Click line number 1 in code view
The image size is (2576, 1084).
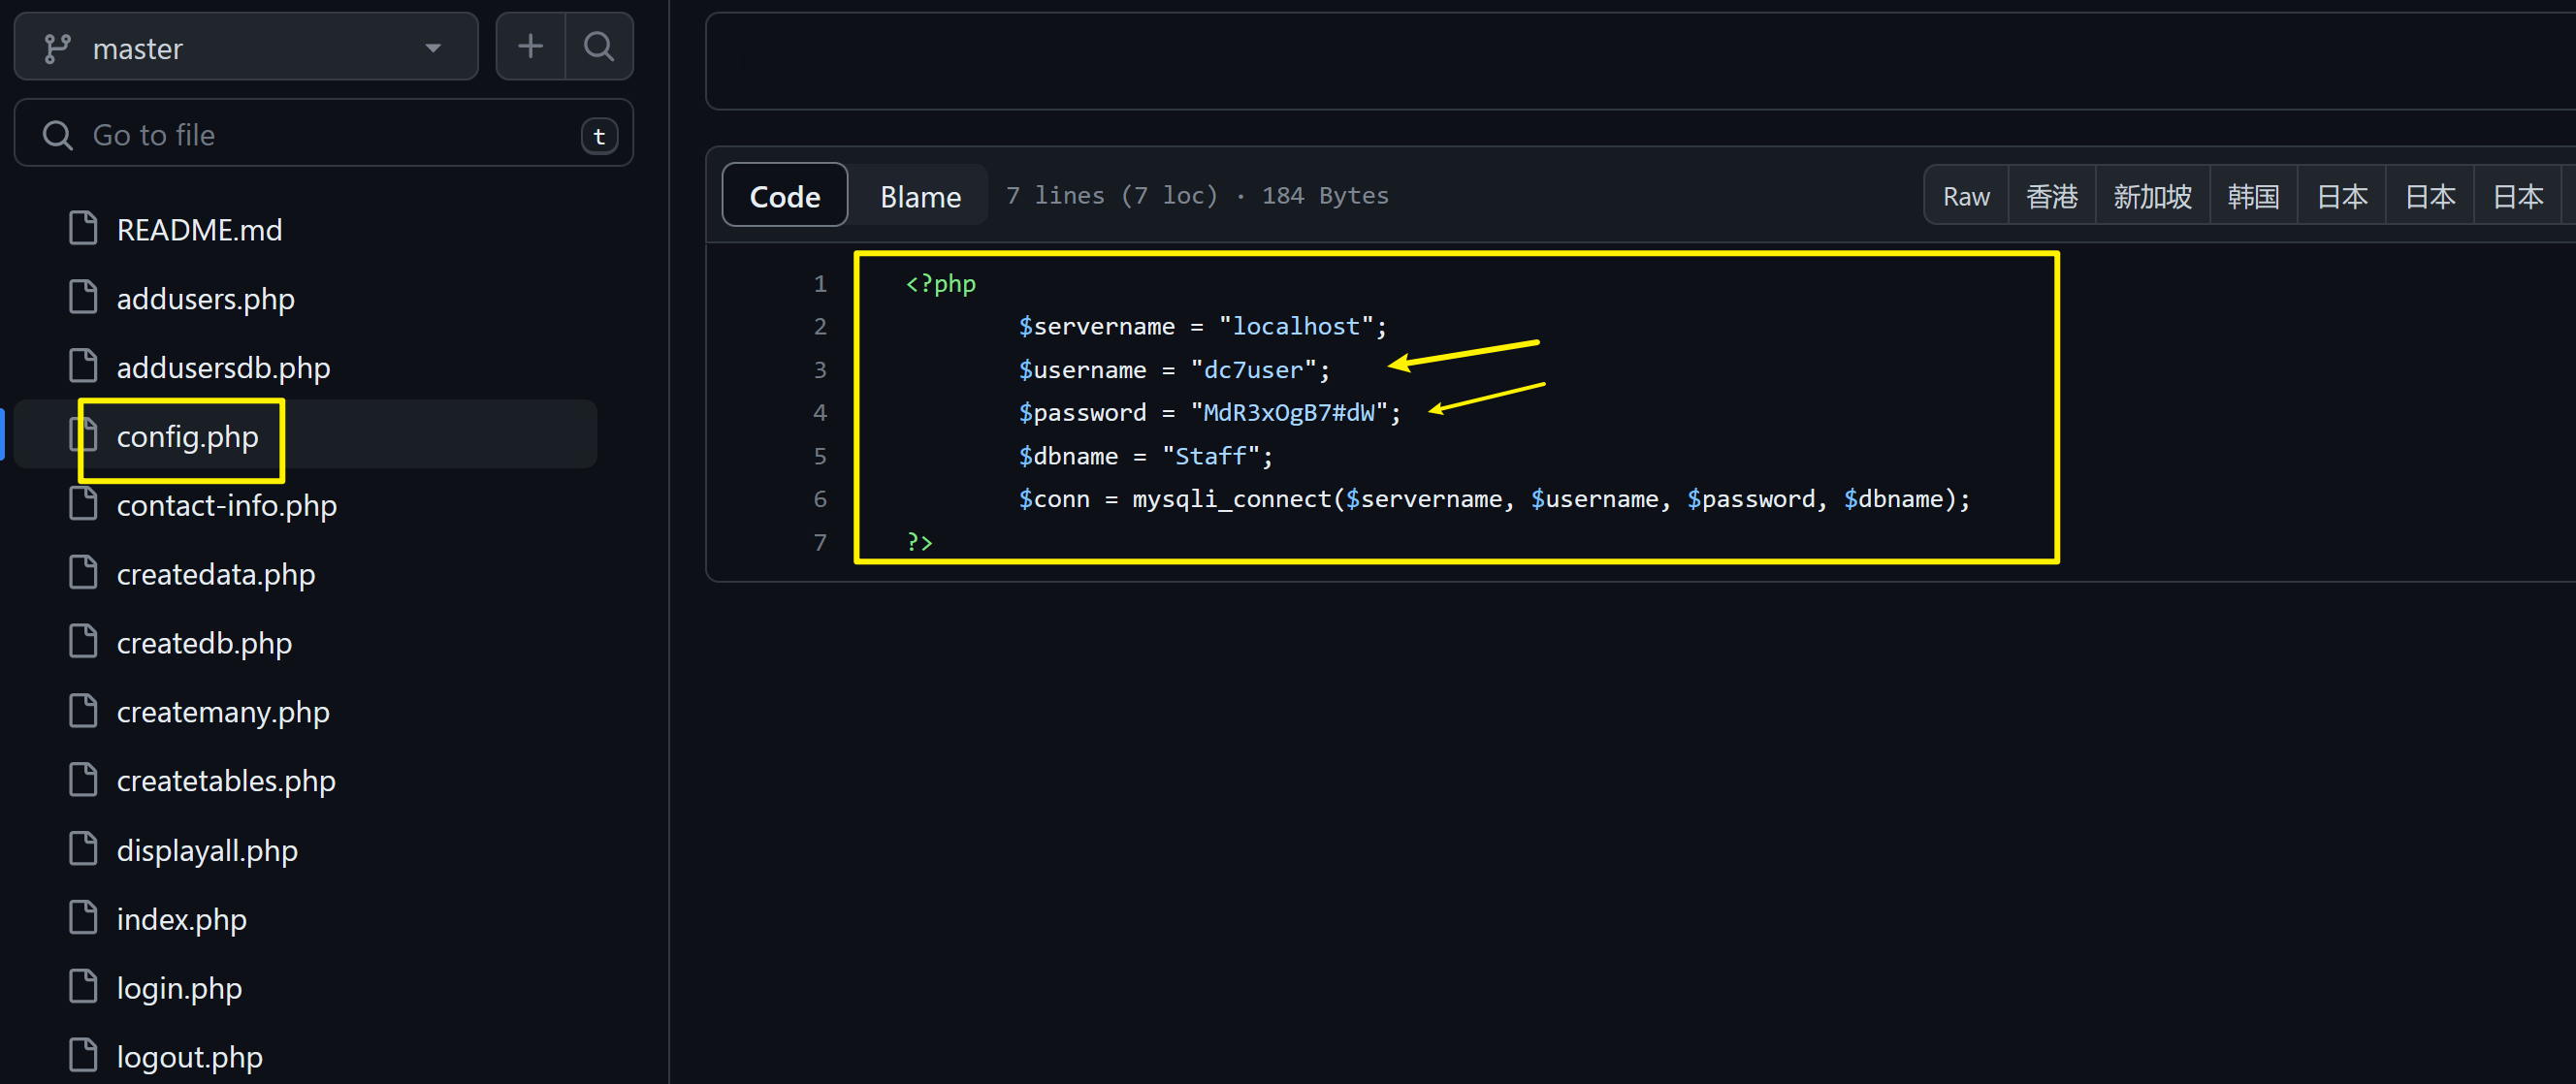point(820,284)
